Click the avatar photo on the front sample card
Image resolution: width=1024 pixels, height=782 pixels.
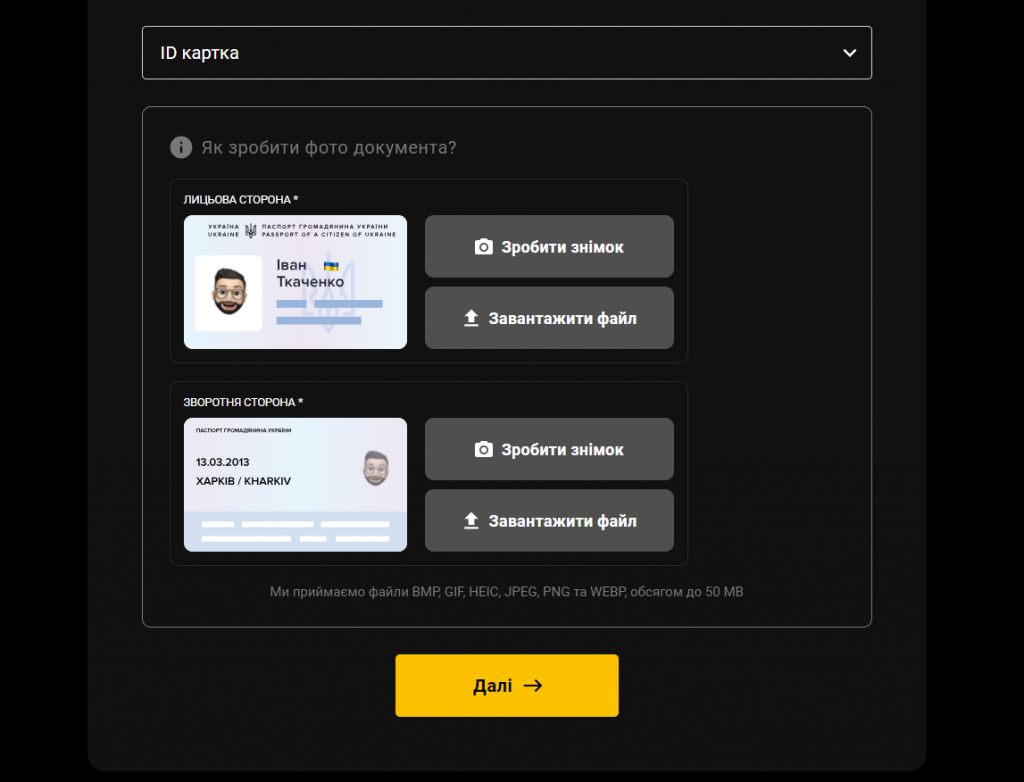point(229,292)
